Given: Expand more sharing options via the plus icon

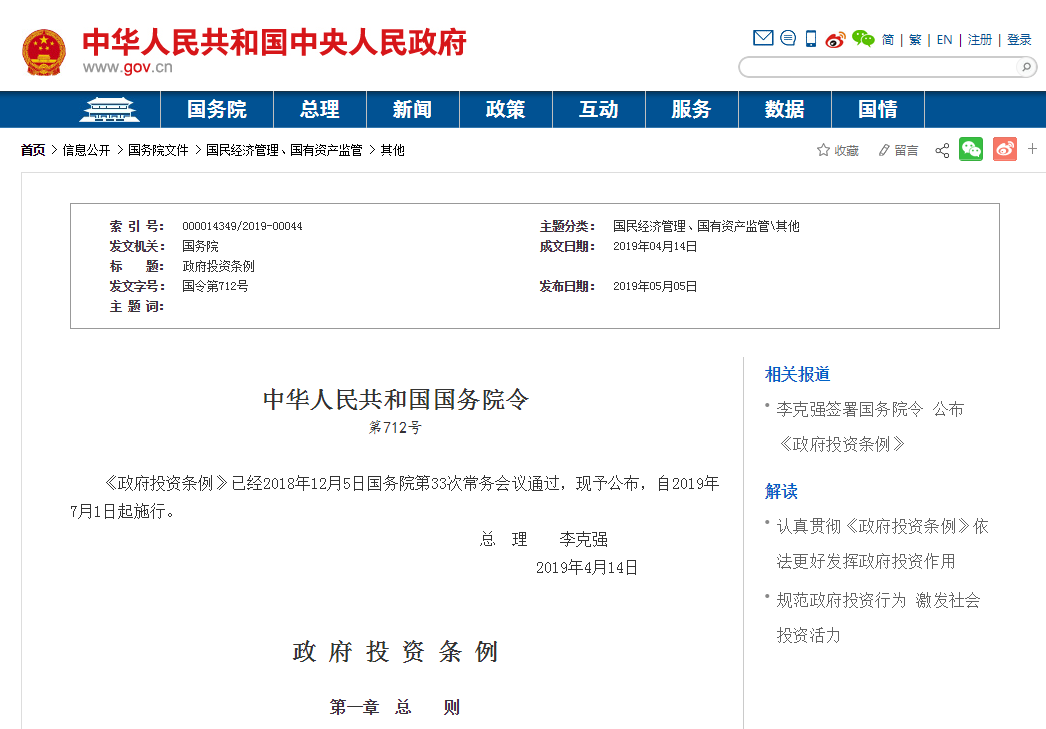Looking at the screenshot, I should point(1032,149).
